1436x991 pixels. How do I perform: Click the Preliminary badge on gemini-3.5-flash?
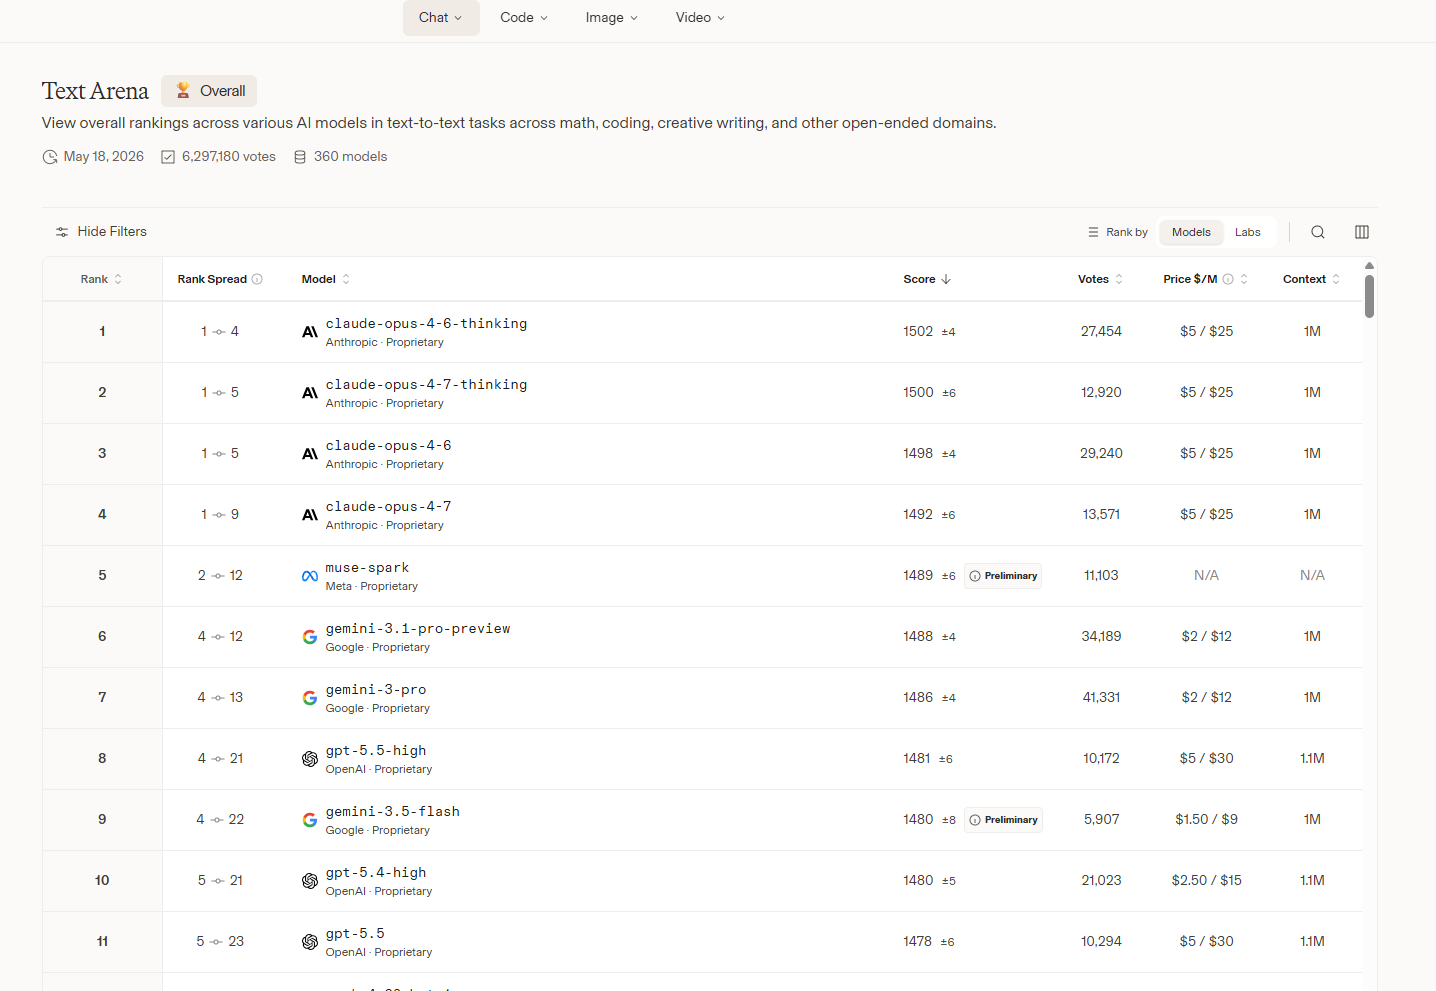tap(1003, 820)
